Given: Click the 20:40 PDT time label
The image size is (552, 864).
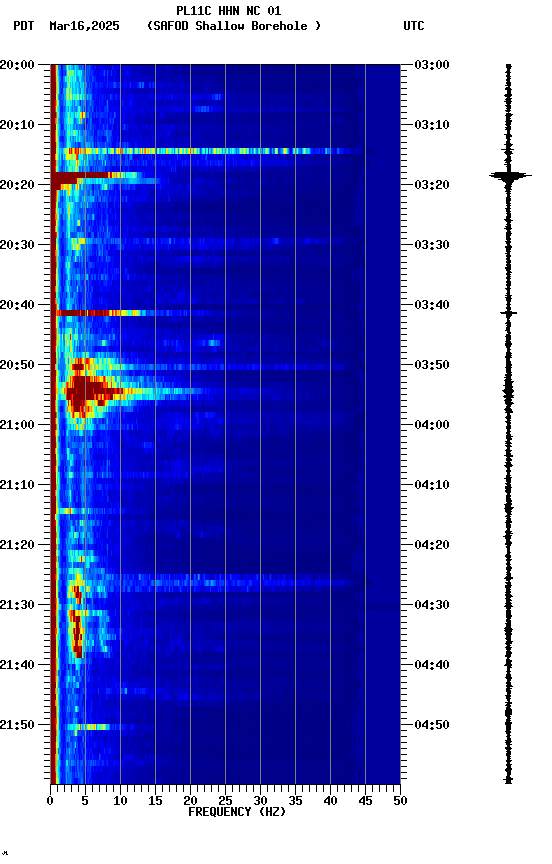Looking at the screenshot, I should tap(18, 305).
